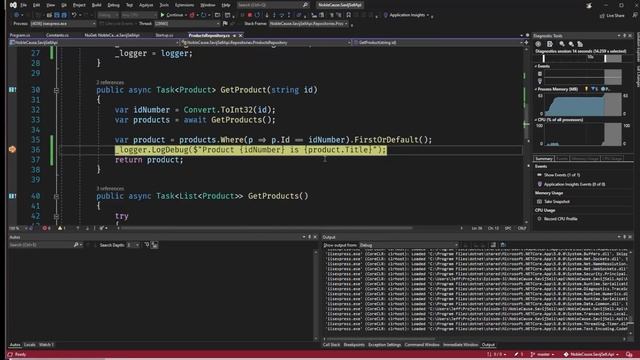Image resolution: width=640 pixels, height=360 pixels.
Task: Open the Debug menu
Action: pos(113,5)
